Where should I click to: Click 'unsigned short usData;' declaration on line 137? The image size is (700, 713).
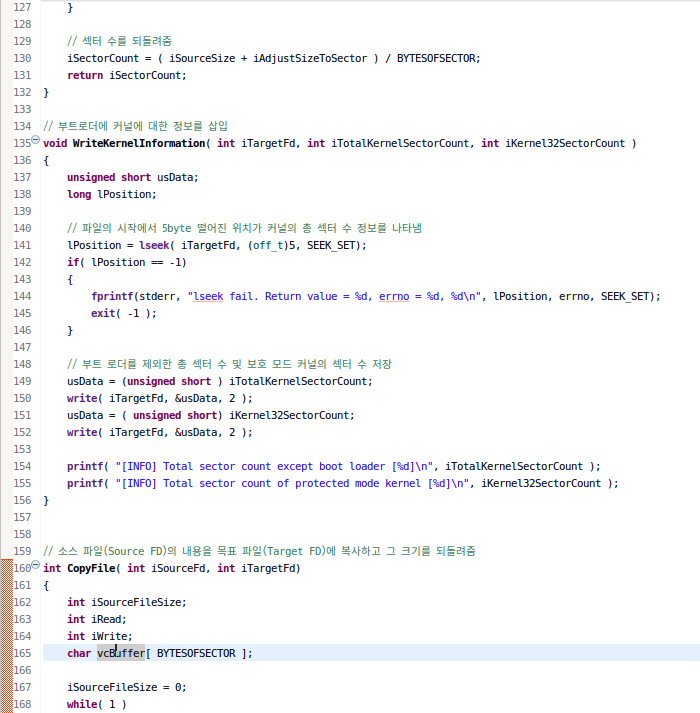coord(132,177)
